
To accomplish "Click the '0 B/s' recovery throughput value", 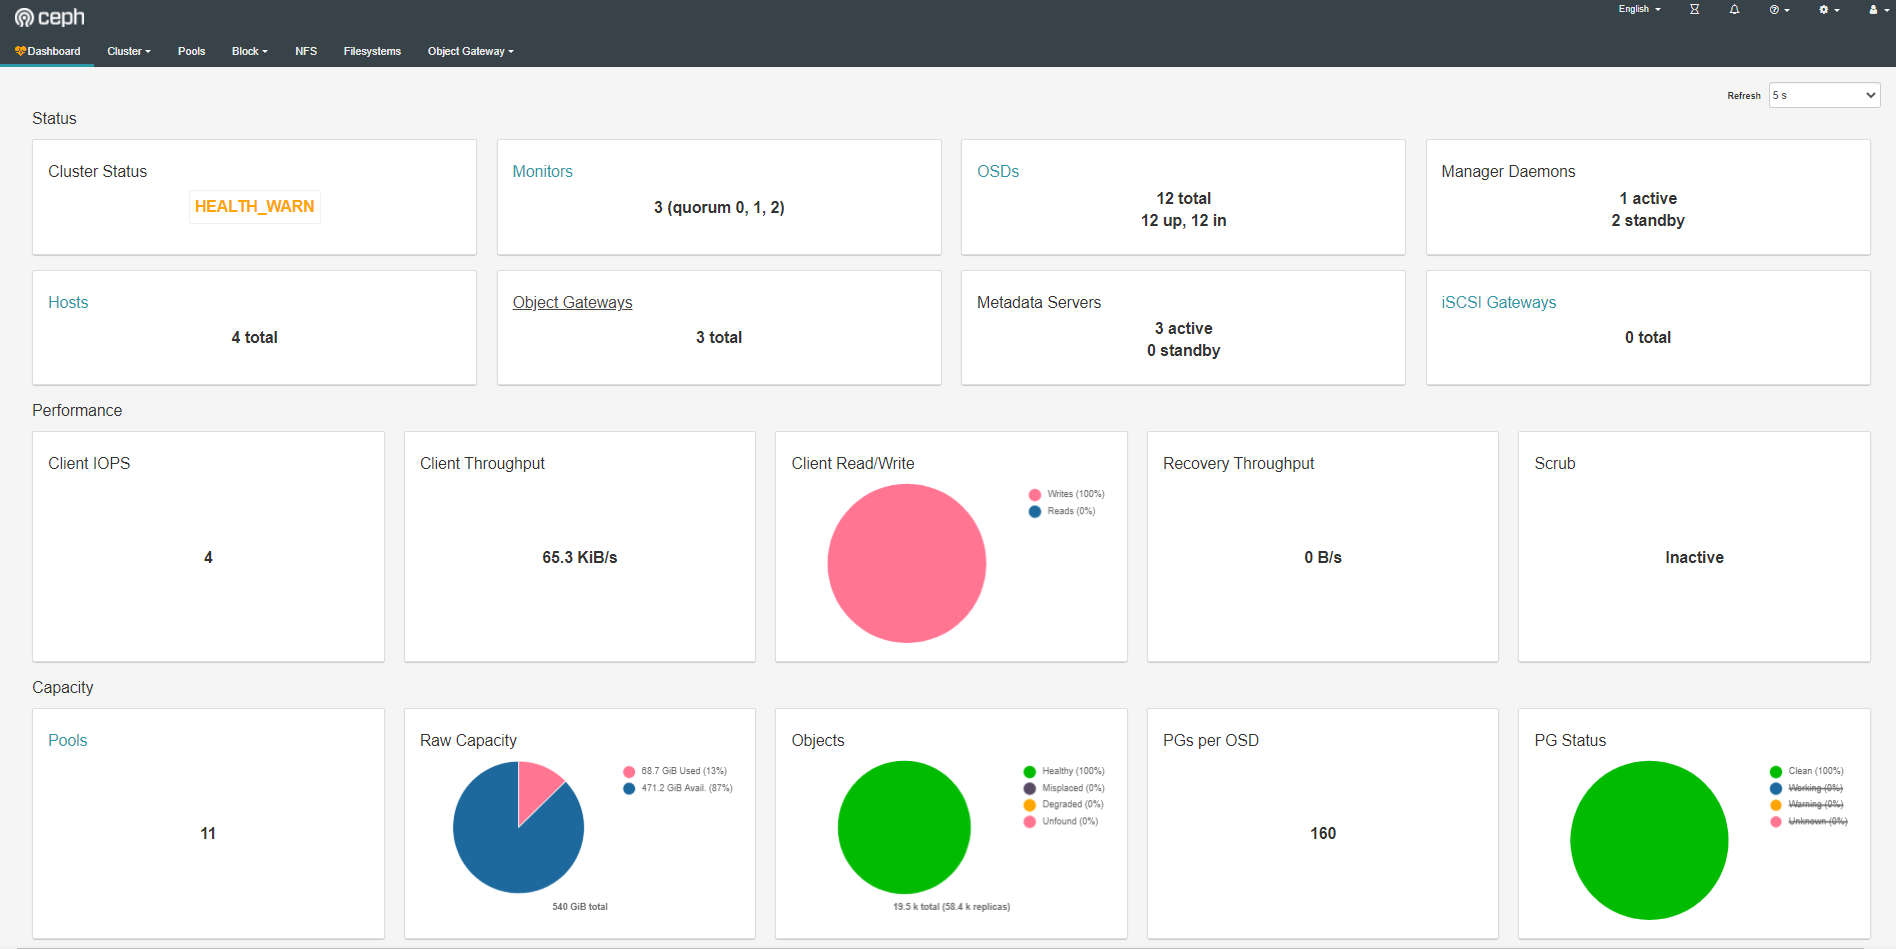I will coord(1323,557).
